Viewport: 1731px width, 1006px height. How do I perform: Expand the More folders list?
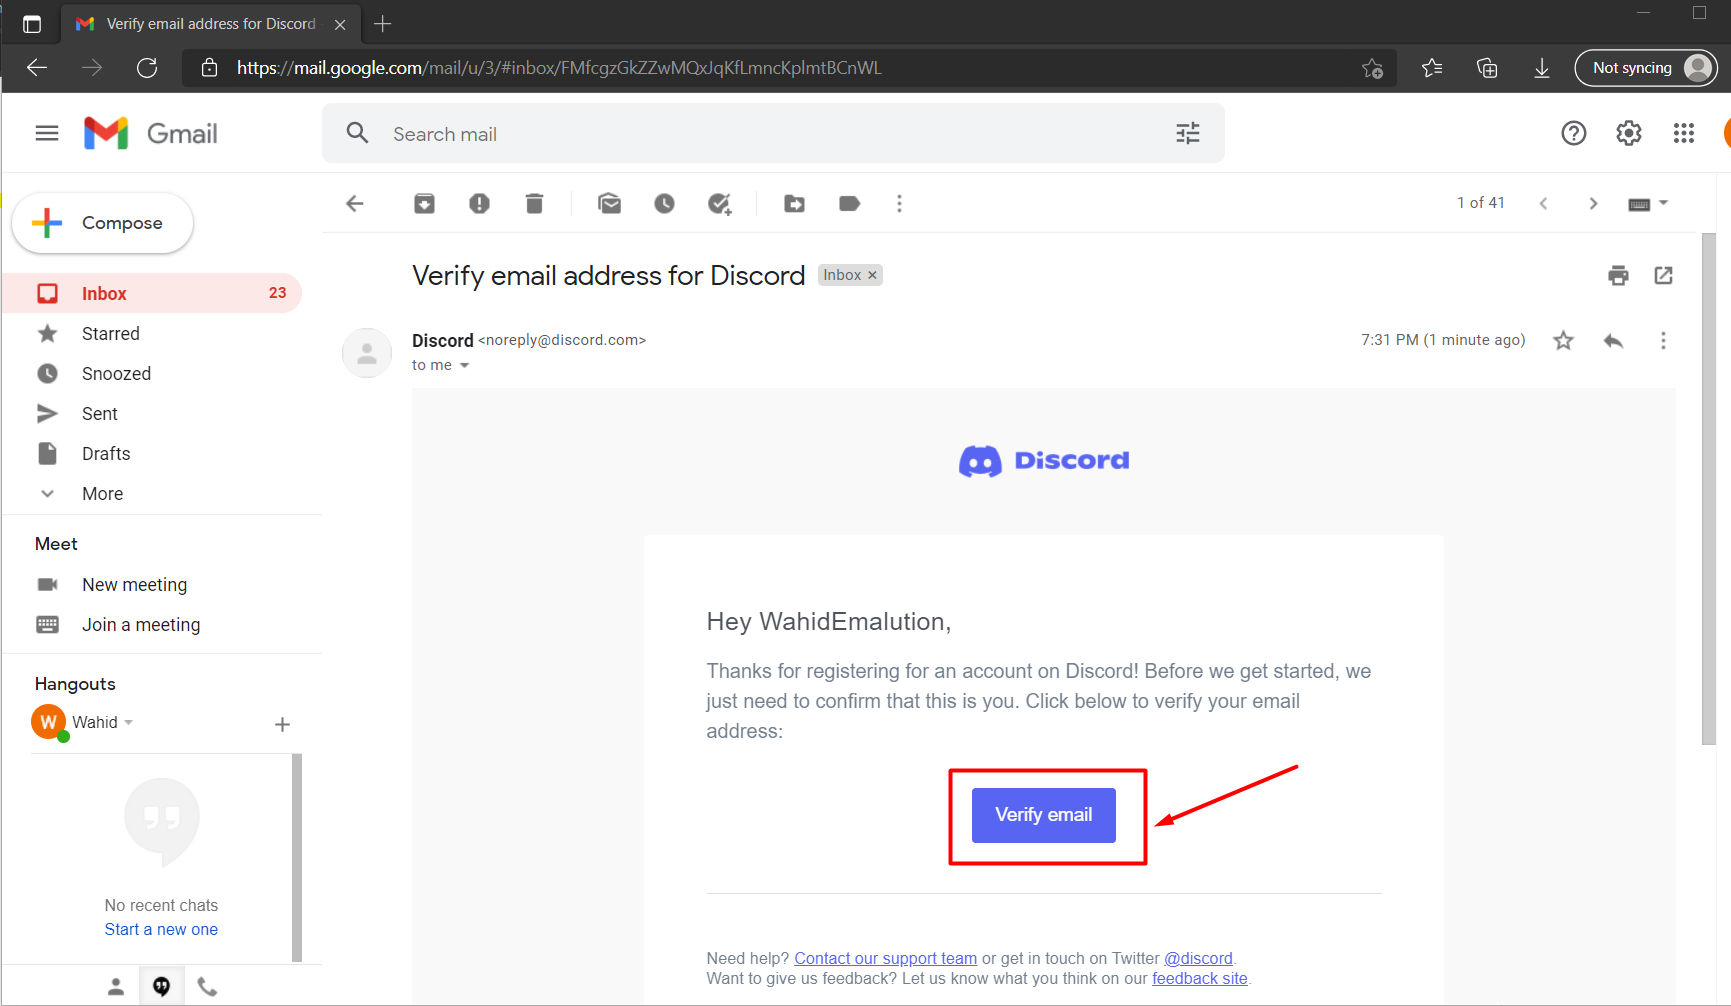coord(102,494)
